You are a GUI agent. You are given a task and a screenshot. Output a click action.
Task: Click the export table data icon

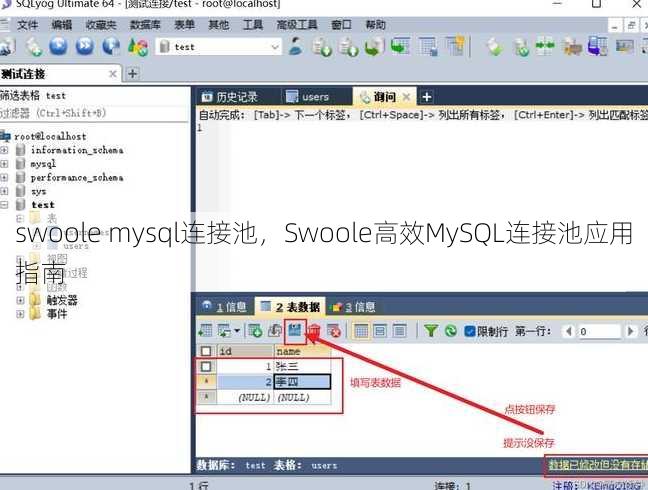(x=205, y=331)
